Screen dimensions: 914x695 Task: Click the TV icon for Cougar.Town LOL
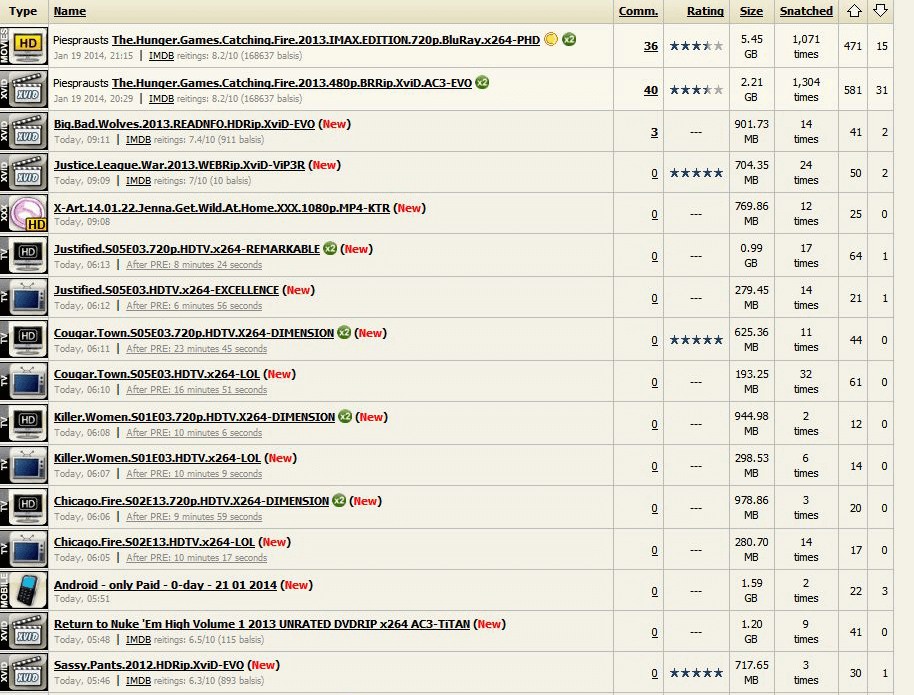[24, 382]
